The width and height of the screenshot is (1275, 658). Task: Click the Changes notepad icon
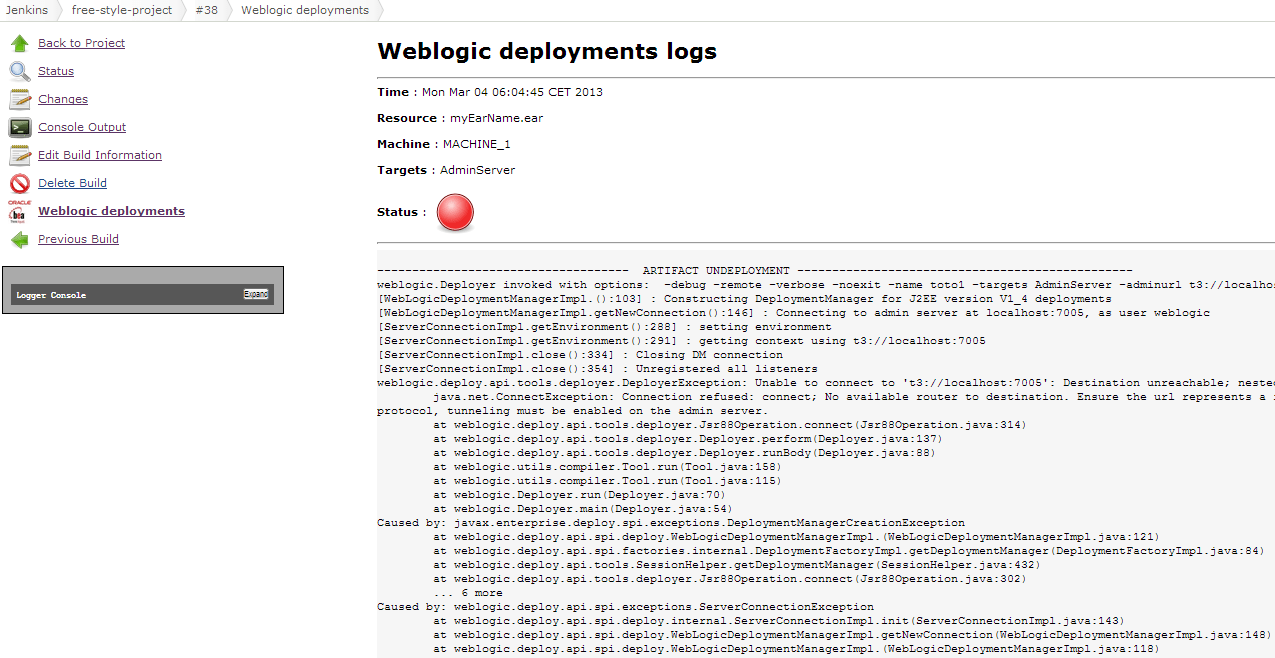click(x=18, y=98)
